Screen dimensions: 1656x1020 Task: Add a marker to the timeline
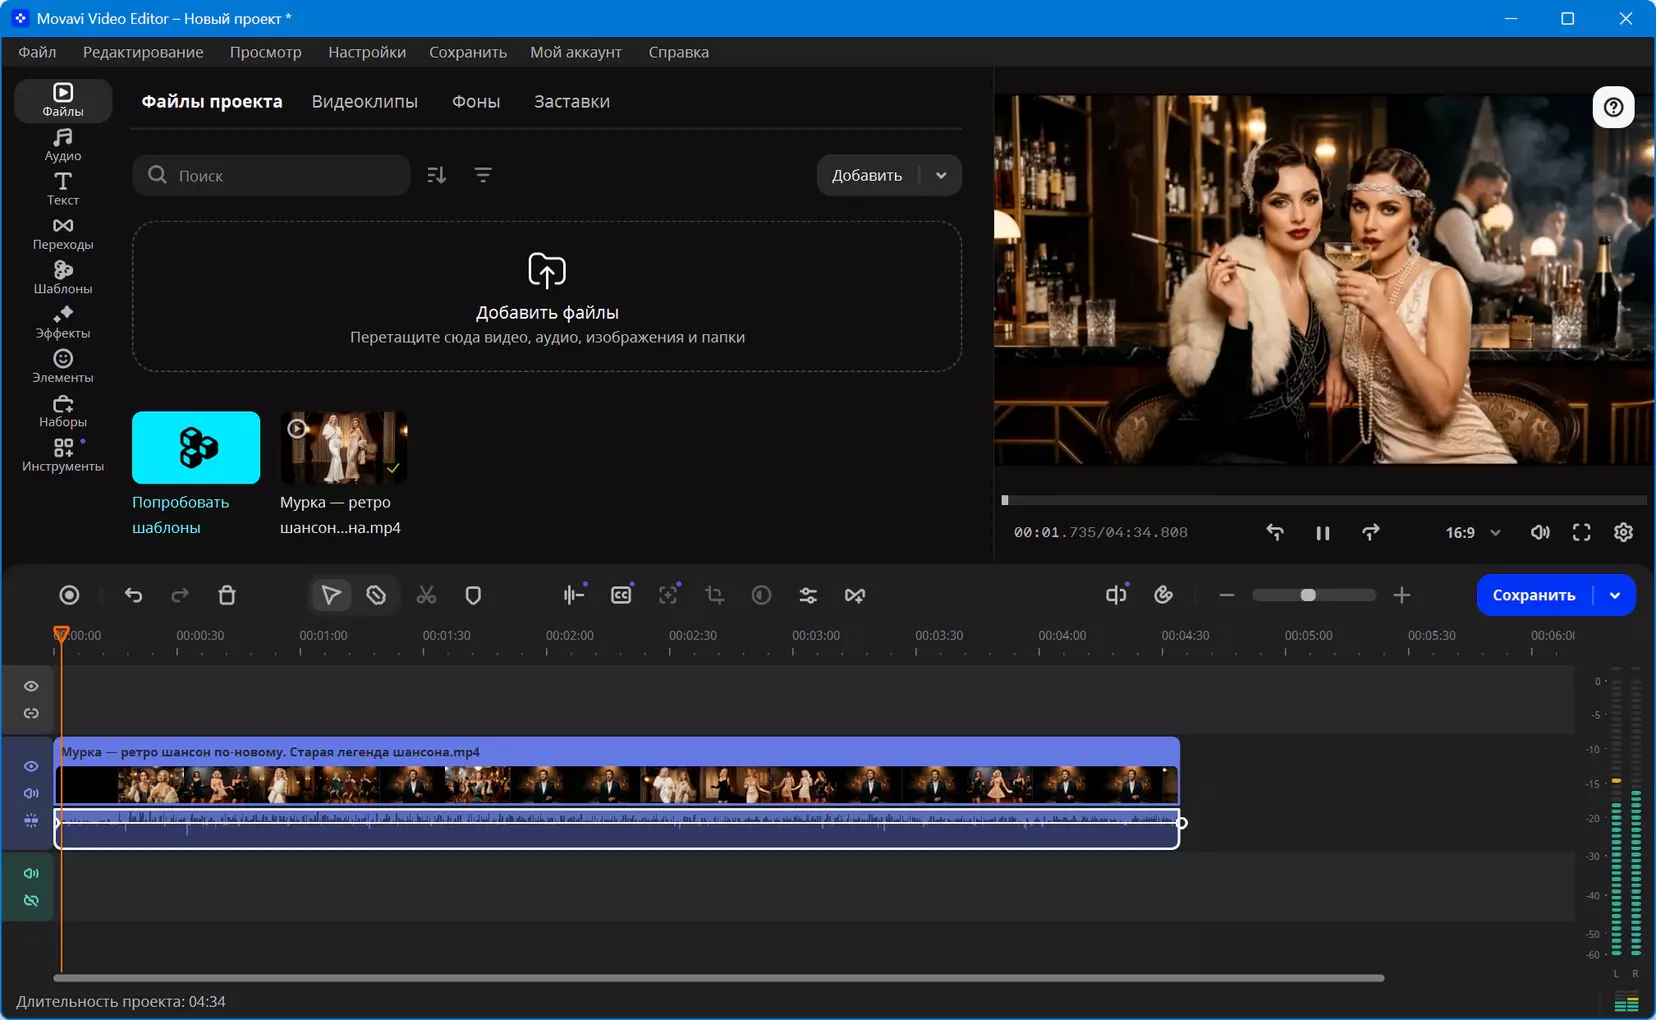coord(473,595)
